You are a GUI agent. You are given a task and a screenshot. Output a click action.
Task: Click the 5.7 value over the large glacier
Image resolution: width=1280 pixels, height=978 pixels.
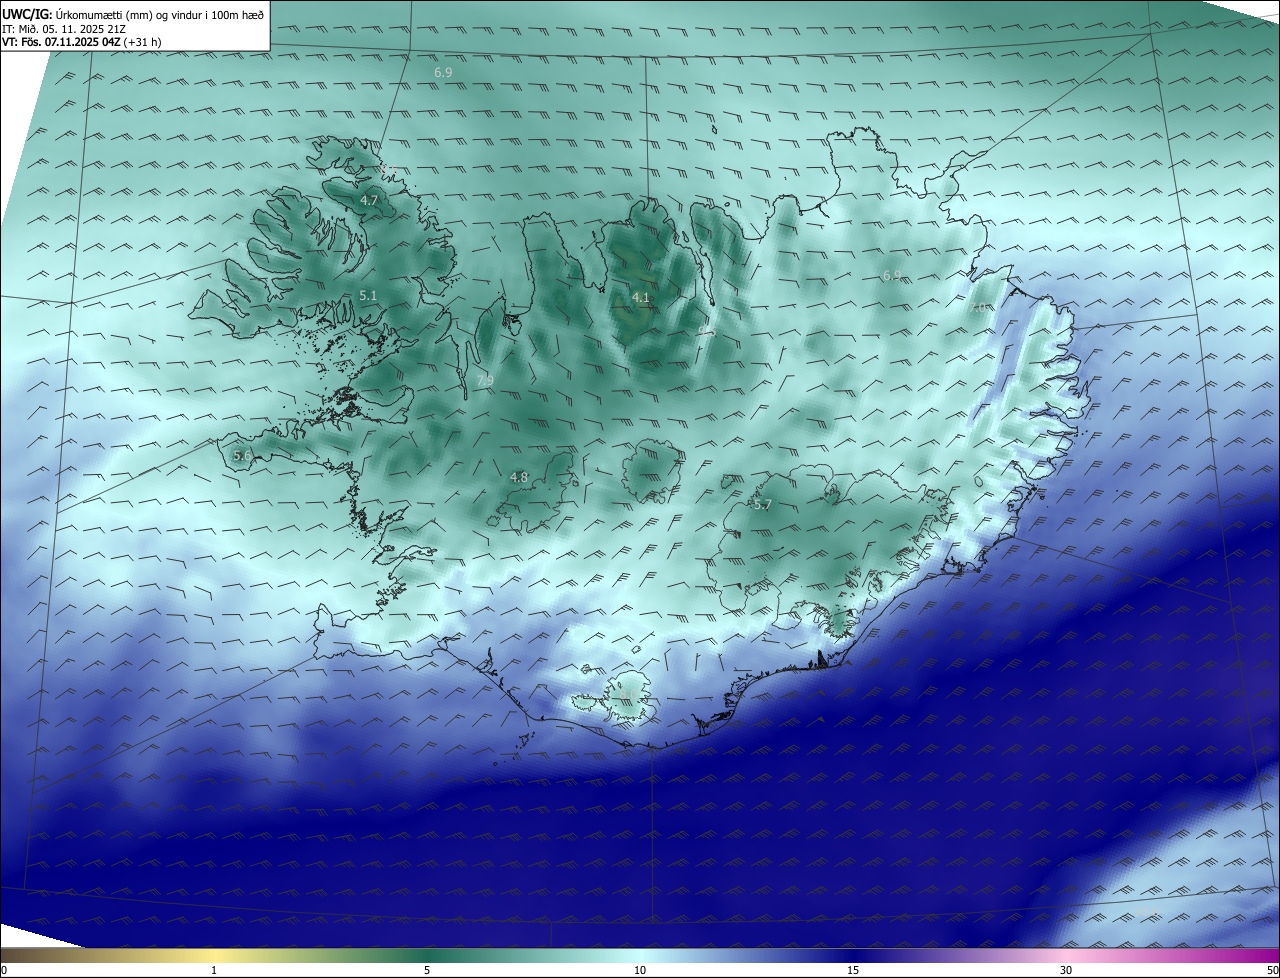tap(763, 505)
